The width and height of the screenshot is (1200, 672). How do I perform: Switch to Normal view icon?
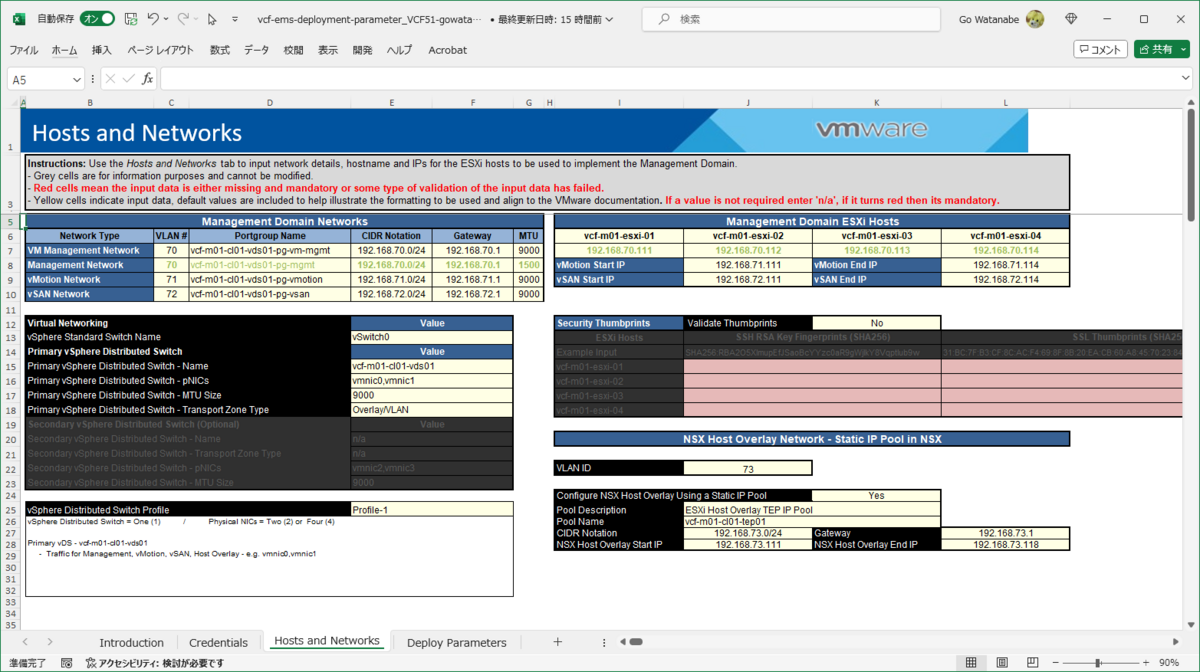point(971,663)
